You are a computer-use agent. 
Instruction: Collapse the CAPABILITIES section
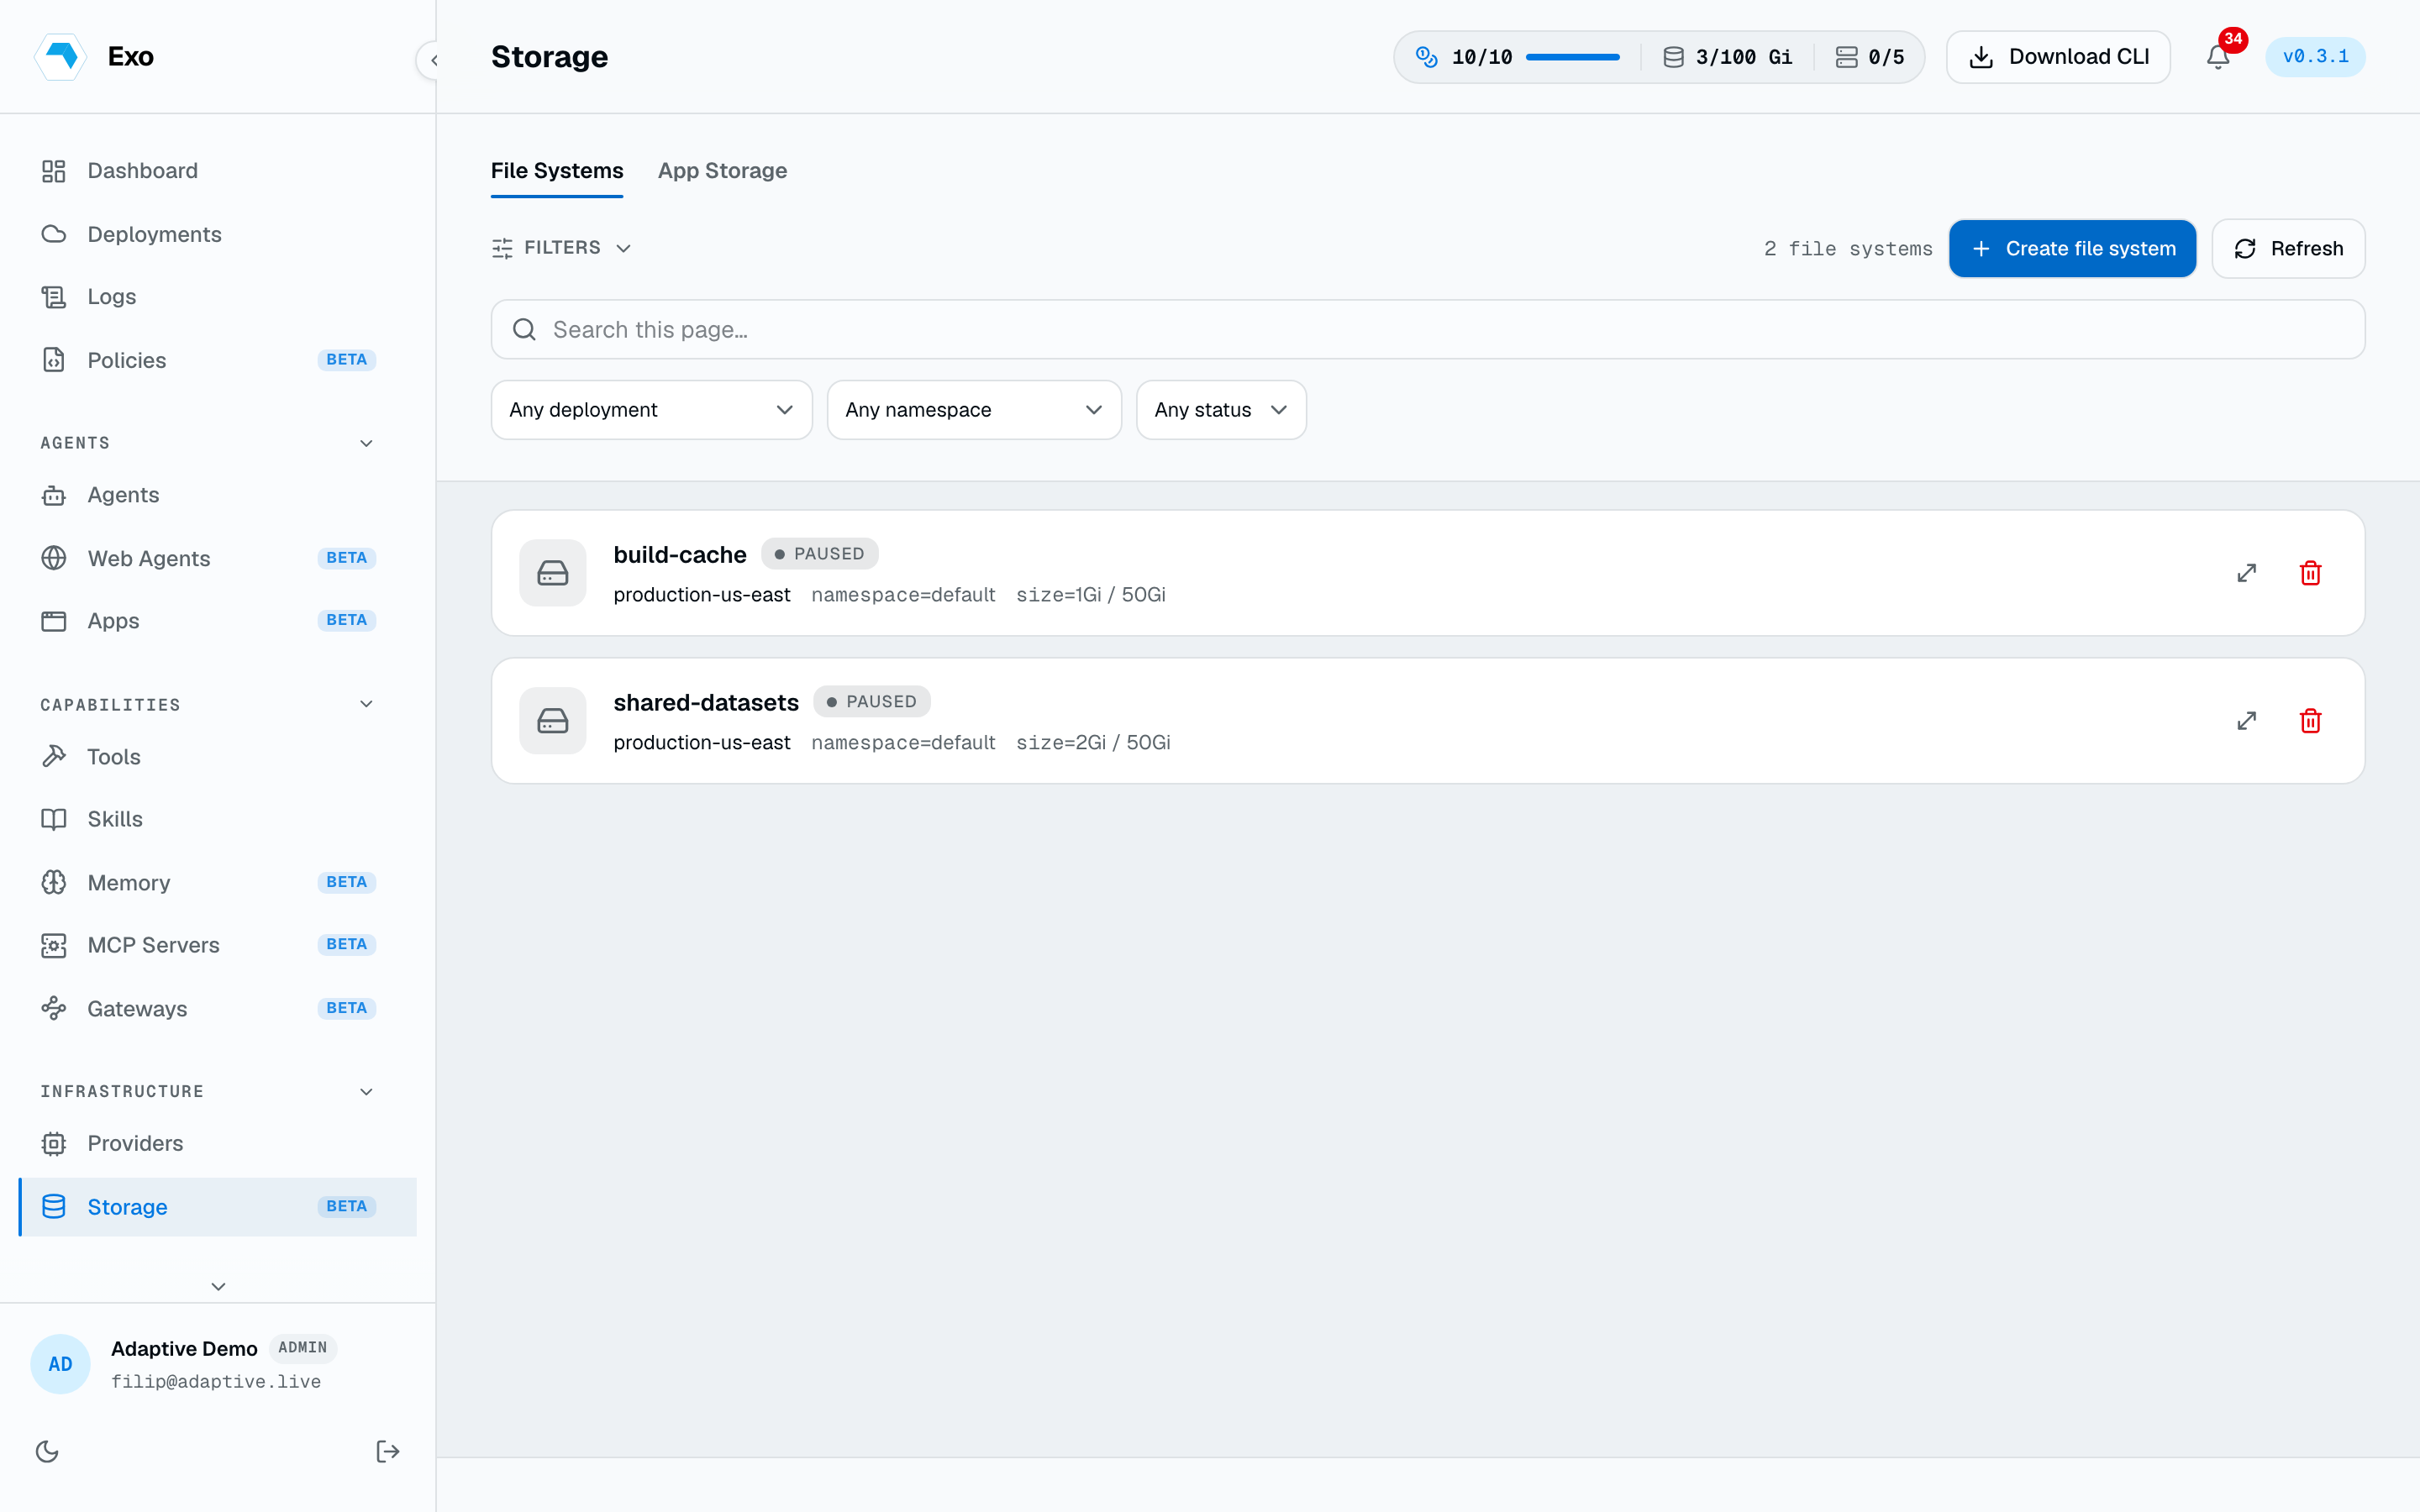click(366, 704)
